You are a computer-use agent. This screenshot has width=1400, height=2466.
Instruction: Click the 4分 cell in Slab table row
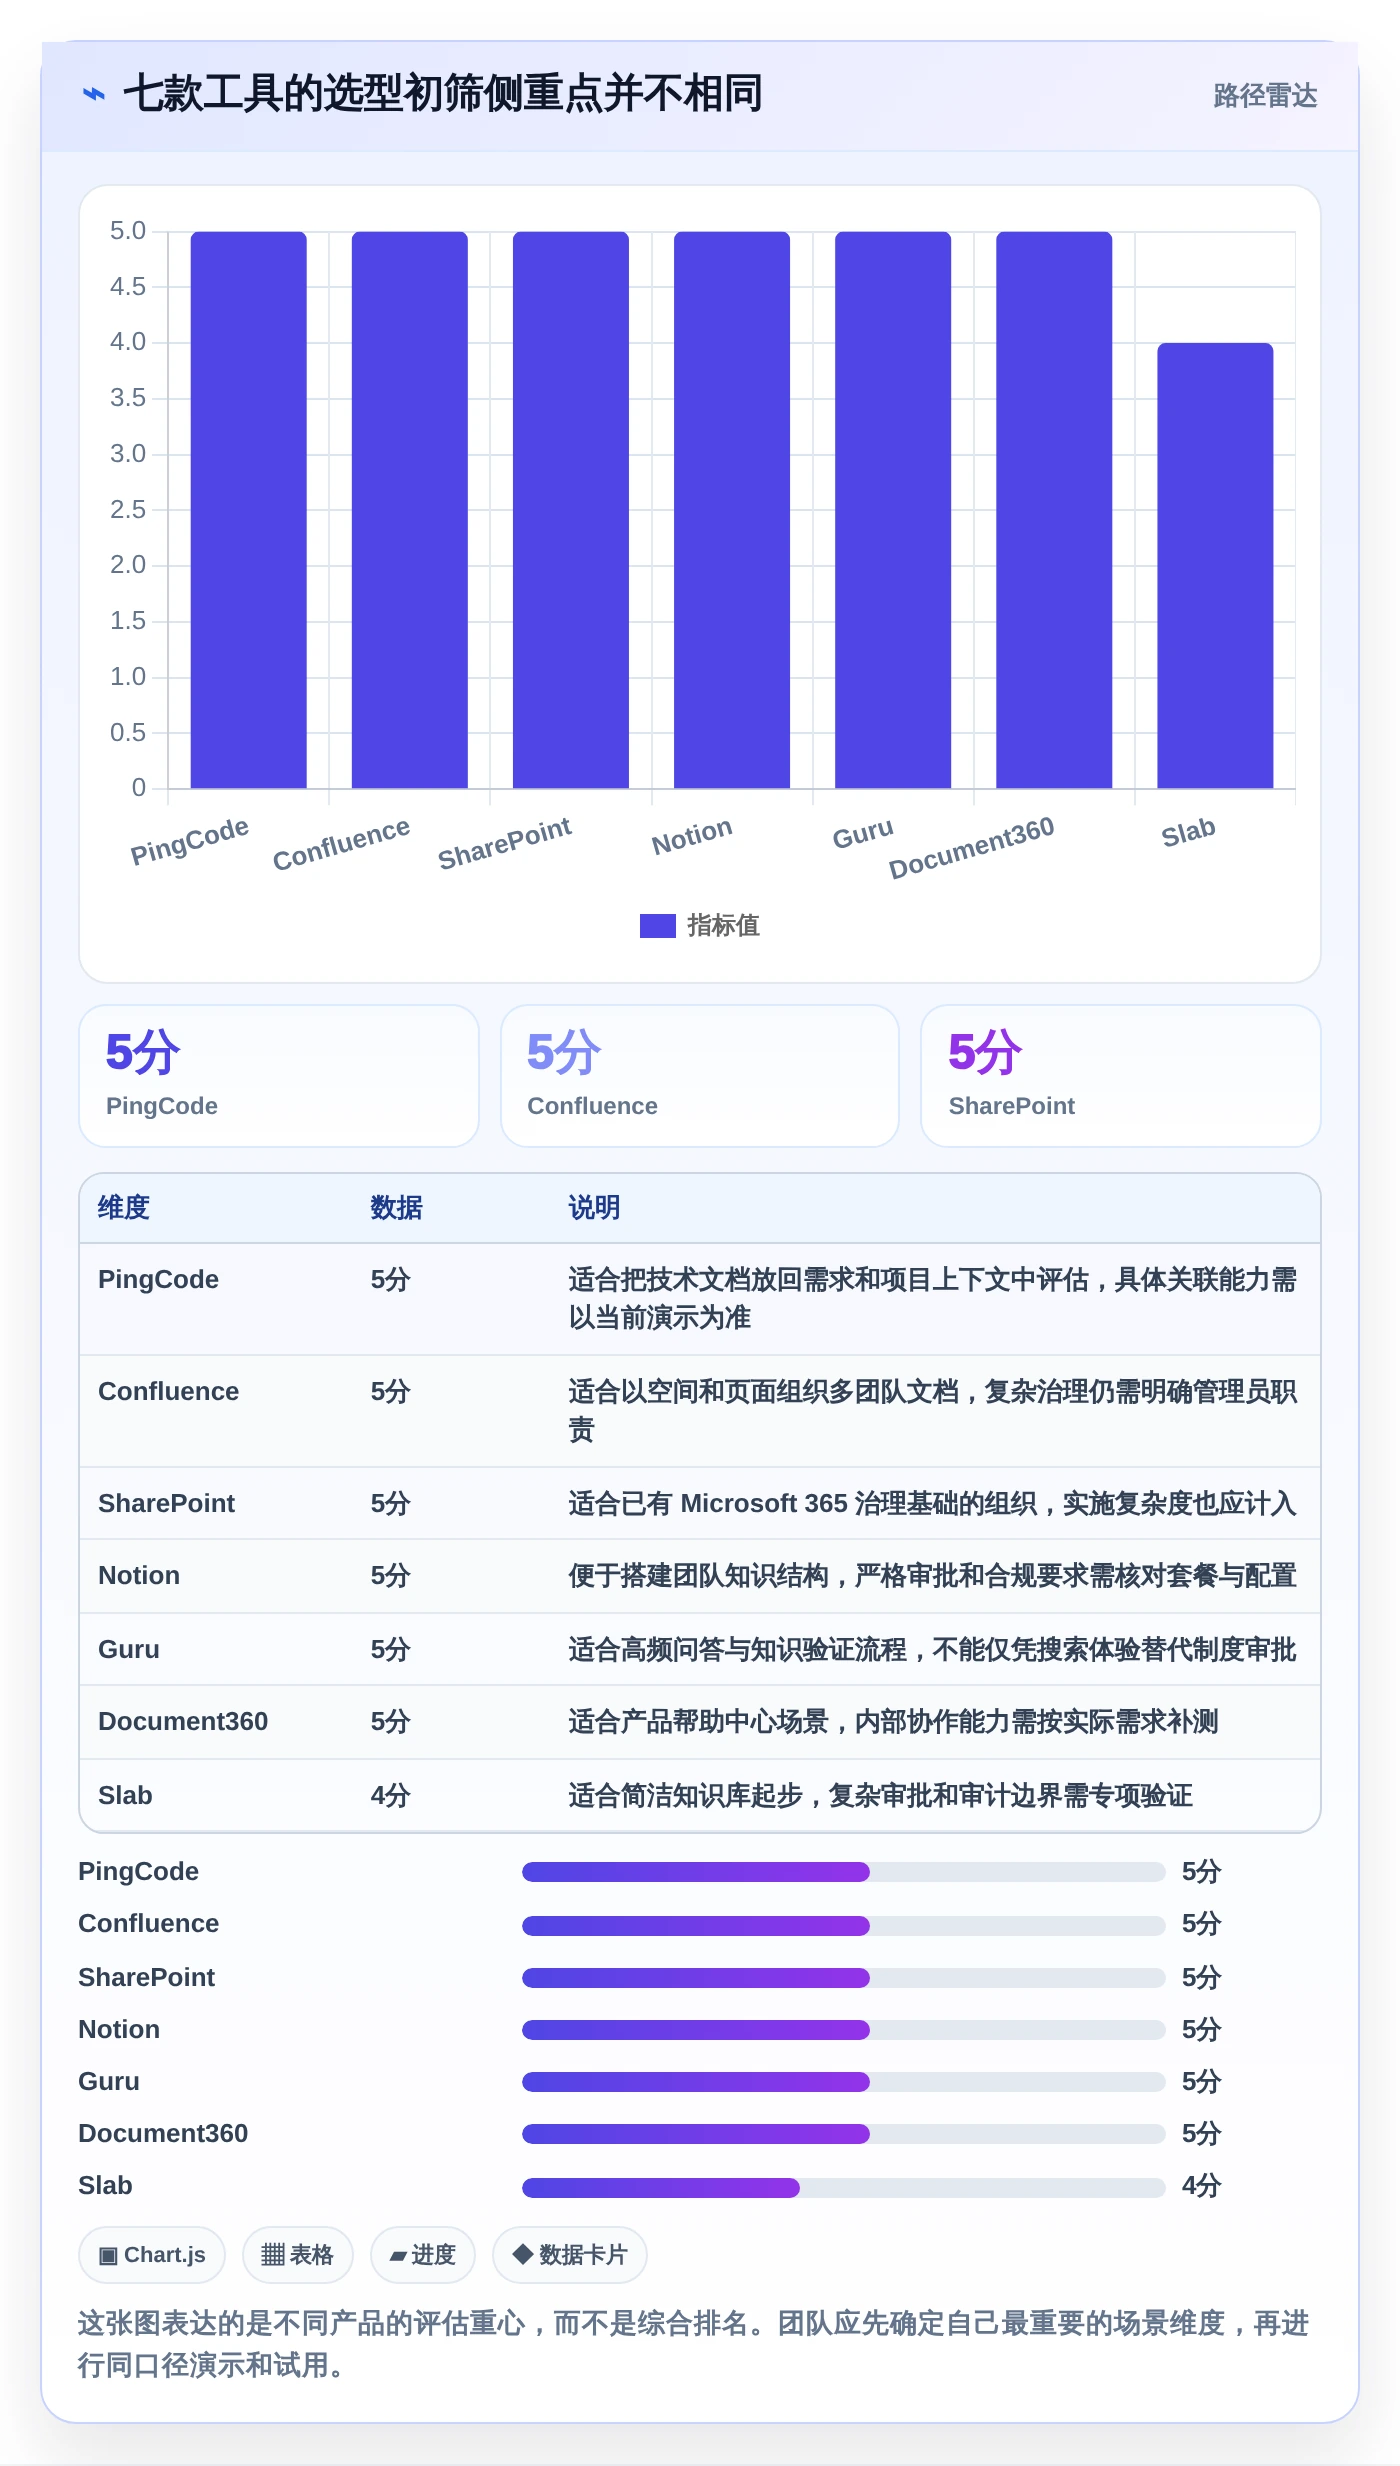pyautogui.click(x=391, y=1796)
